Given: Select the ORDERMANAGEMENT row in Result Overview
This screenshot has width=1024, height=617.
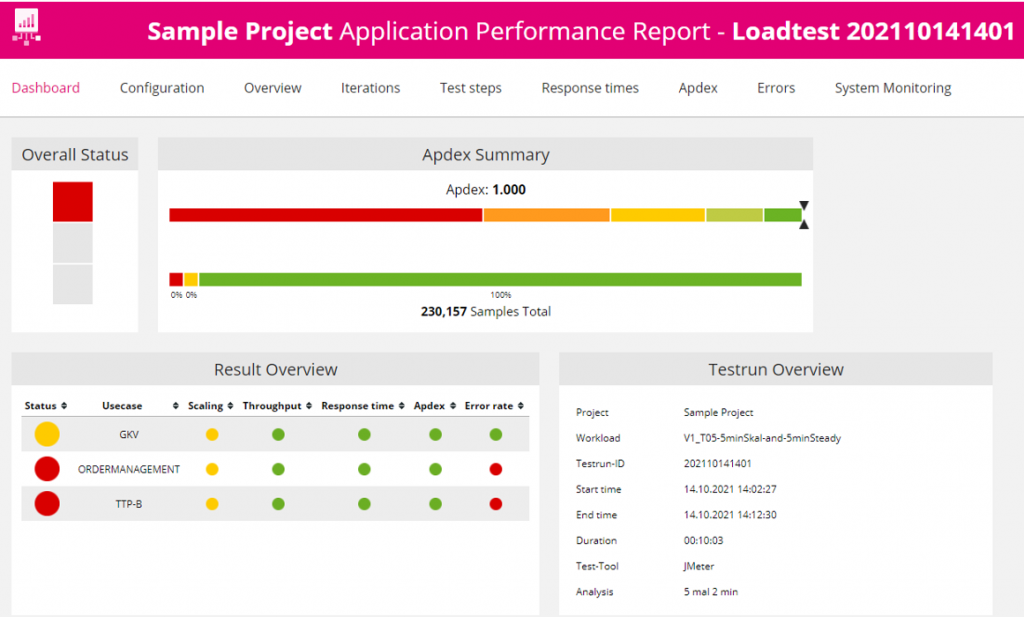Looking at the screenshot, I should (x=130, y=468).
